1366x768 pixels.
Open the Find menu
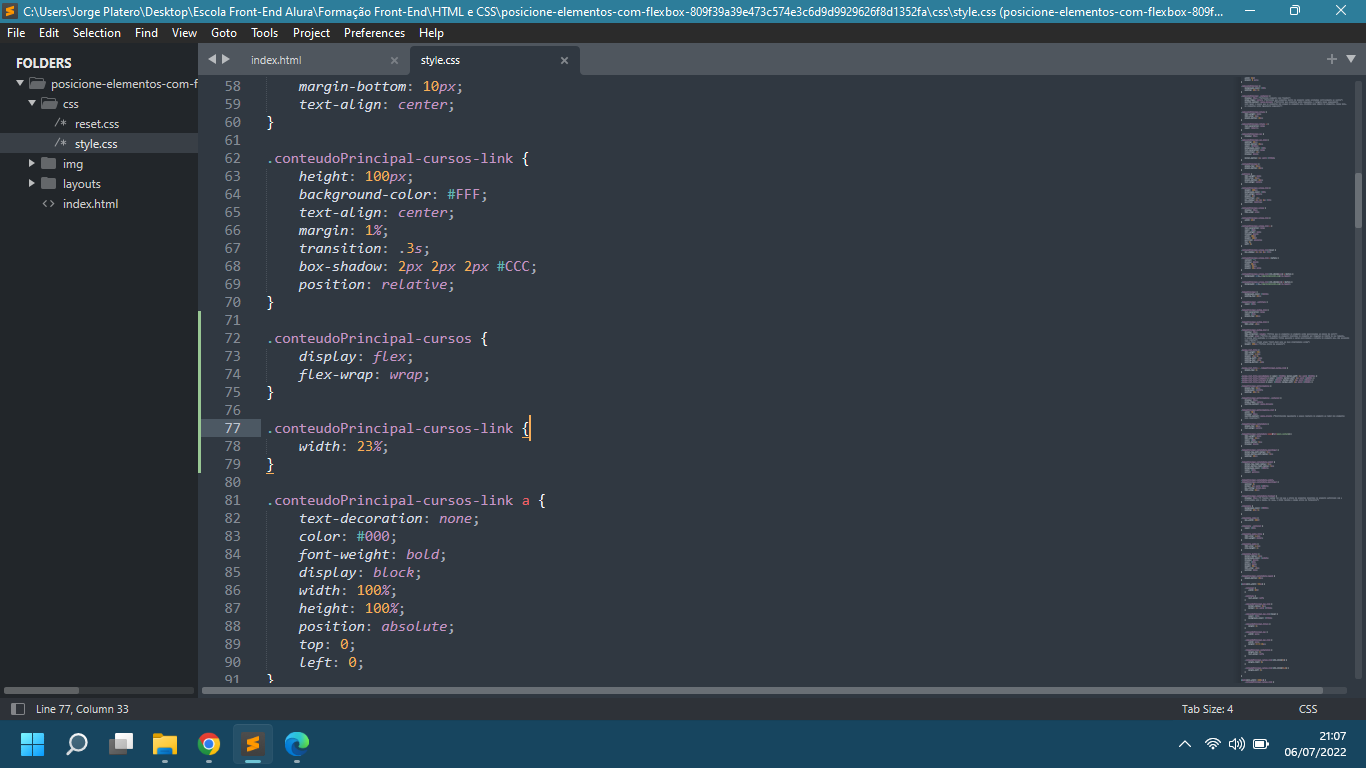146,33
